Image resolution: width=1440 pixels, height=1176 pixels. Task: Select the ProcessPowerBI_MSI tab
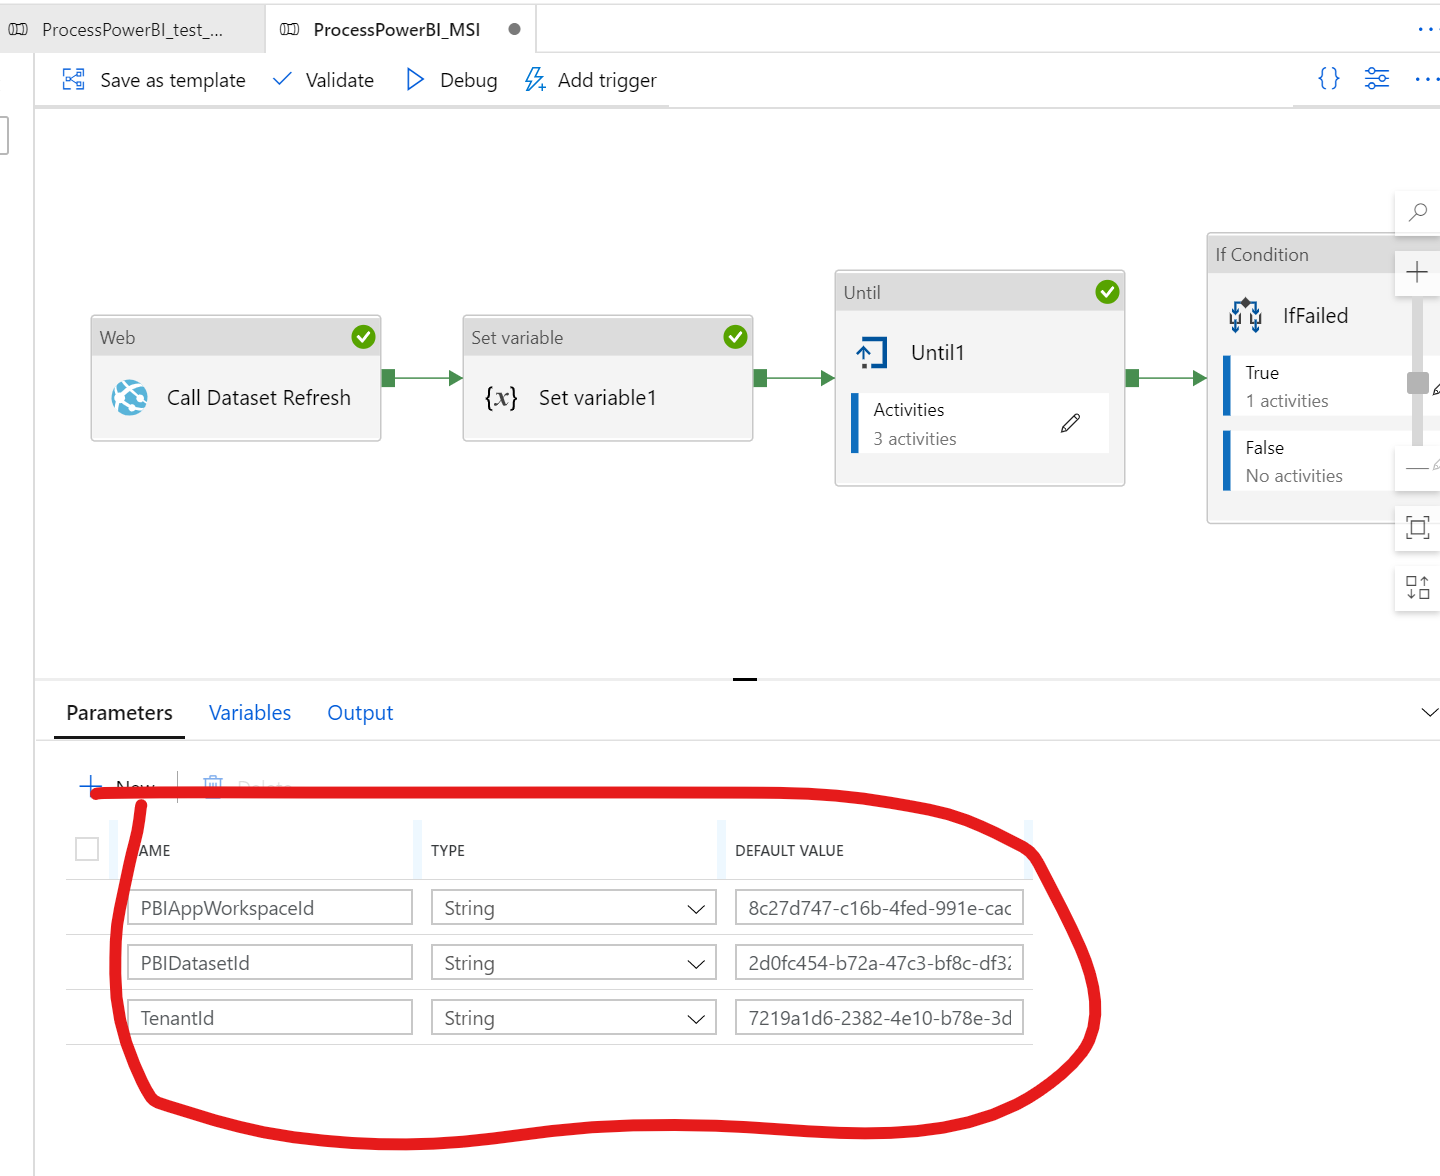[x=400, y=30]
